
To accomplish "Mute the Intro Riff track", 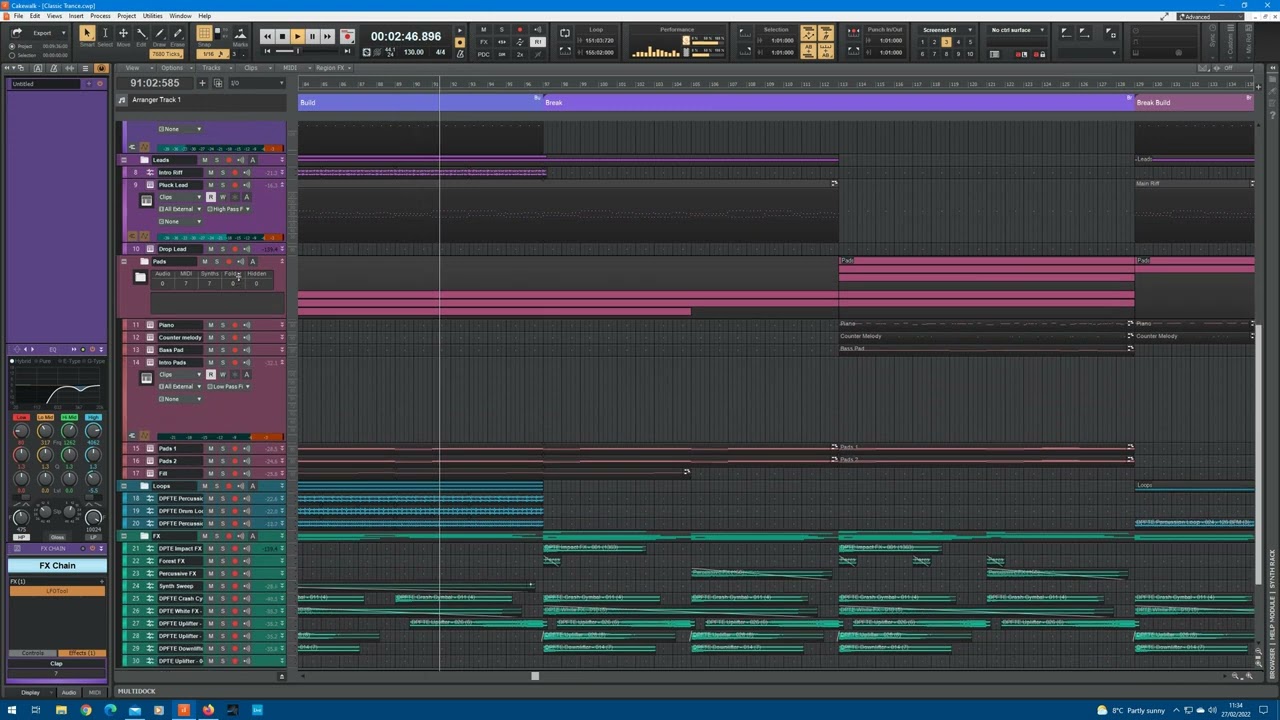I will pos(210,173).
